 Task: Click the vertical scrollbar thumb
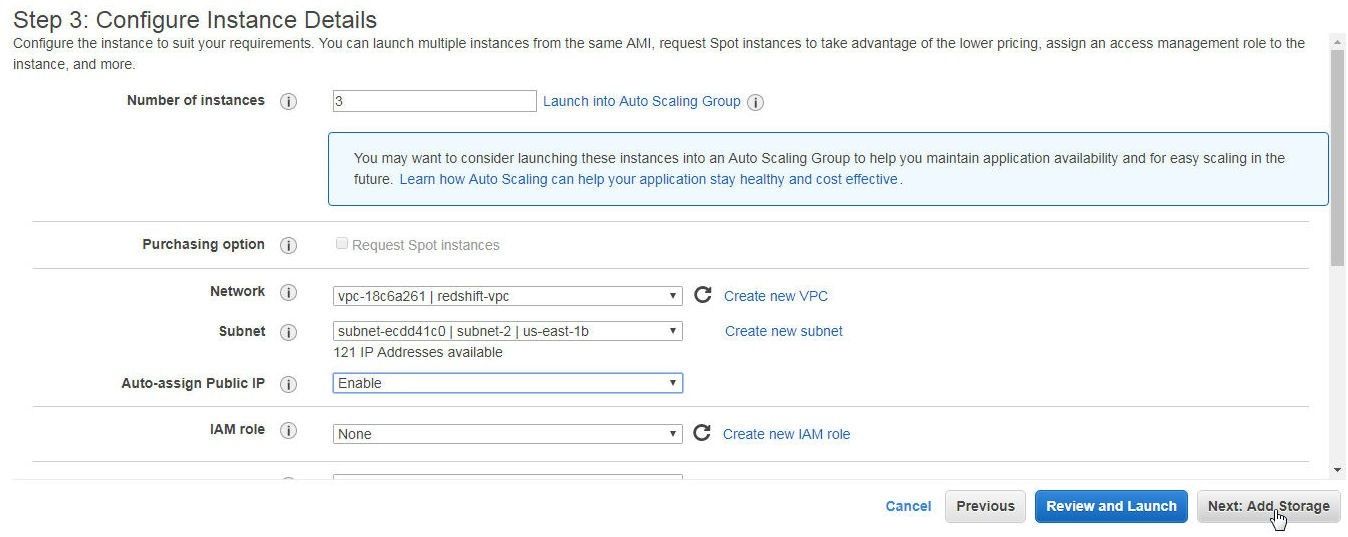tap(1338, 158)
